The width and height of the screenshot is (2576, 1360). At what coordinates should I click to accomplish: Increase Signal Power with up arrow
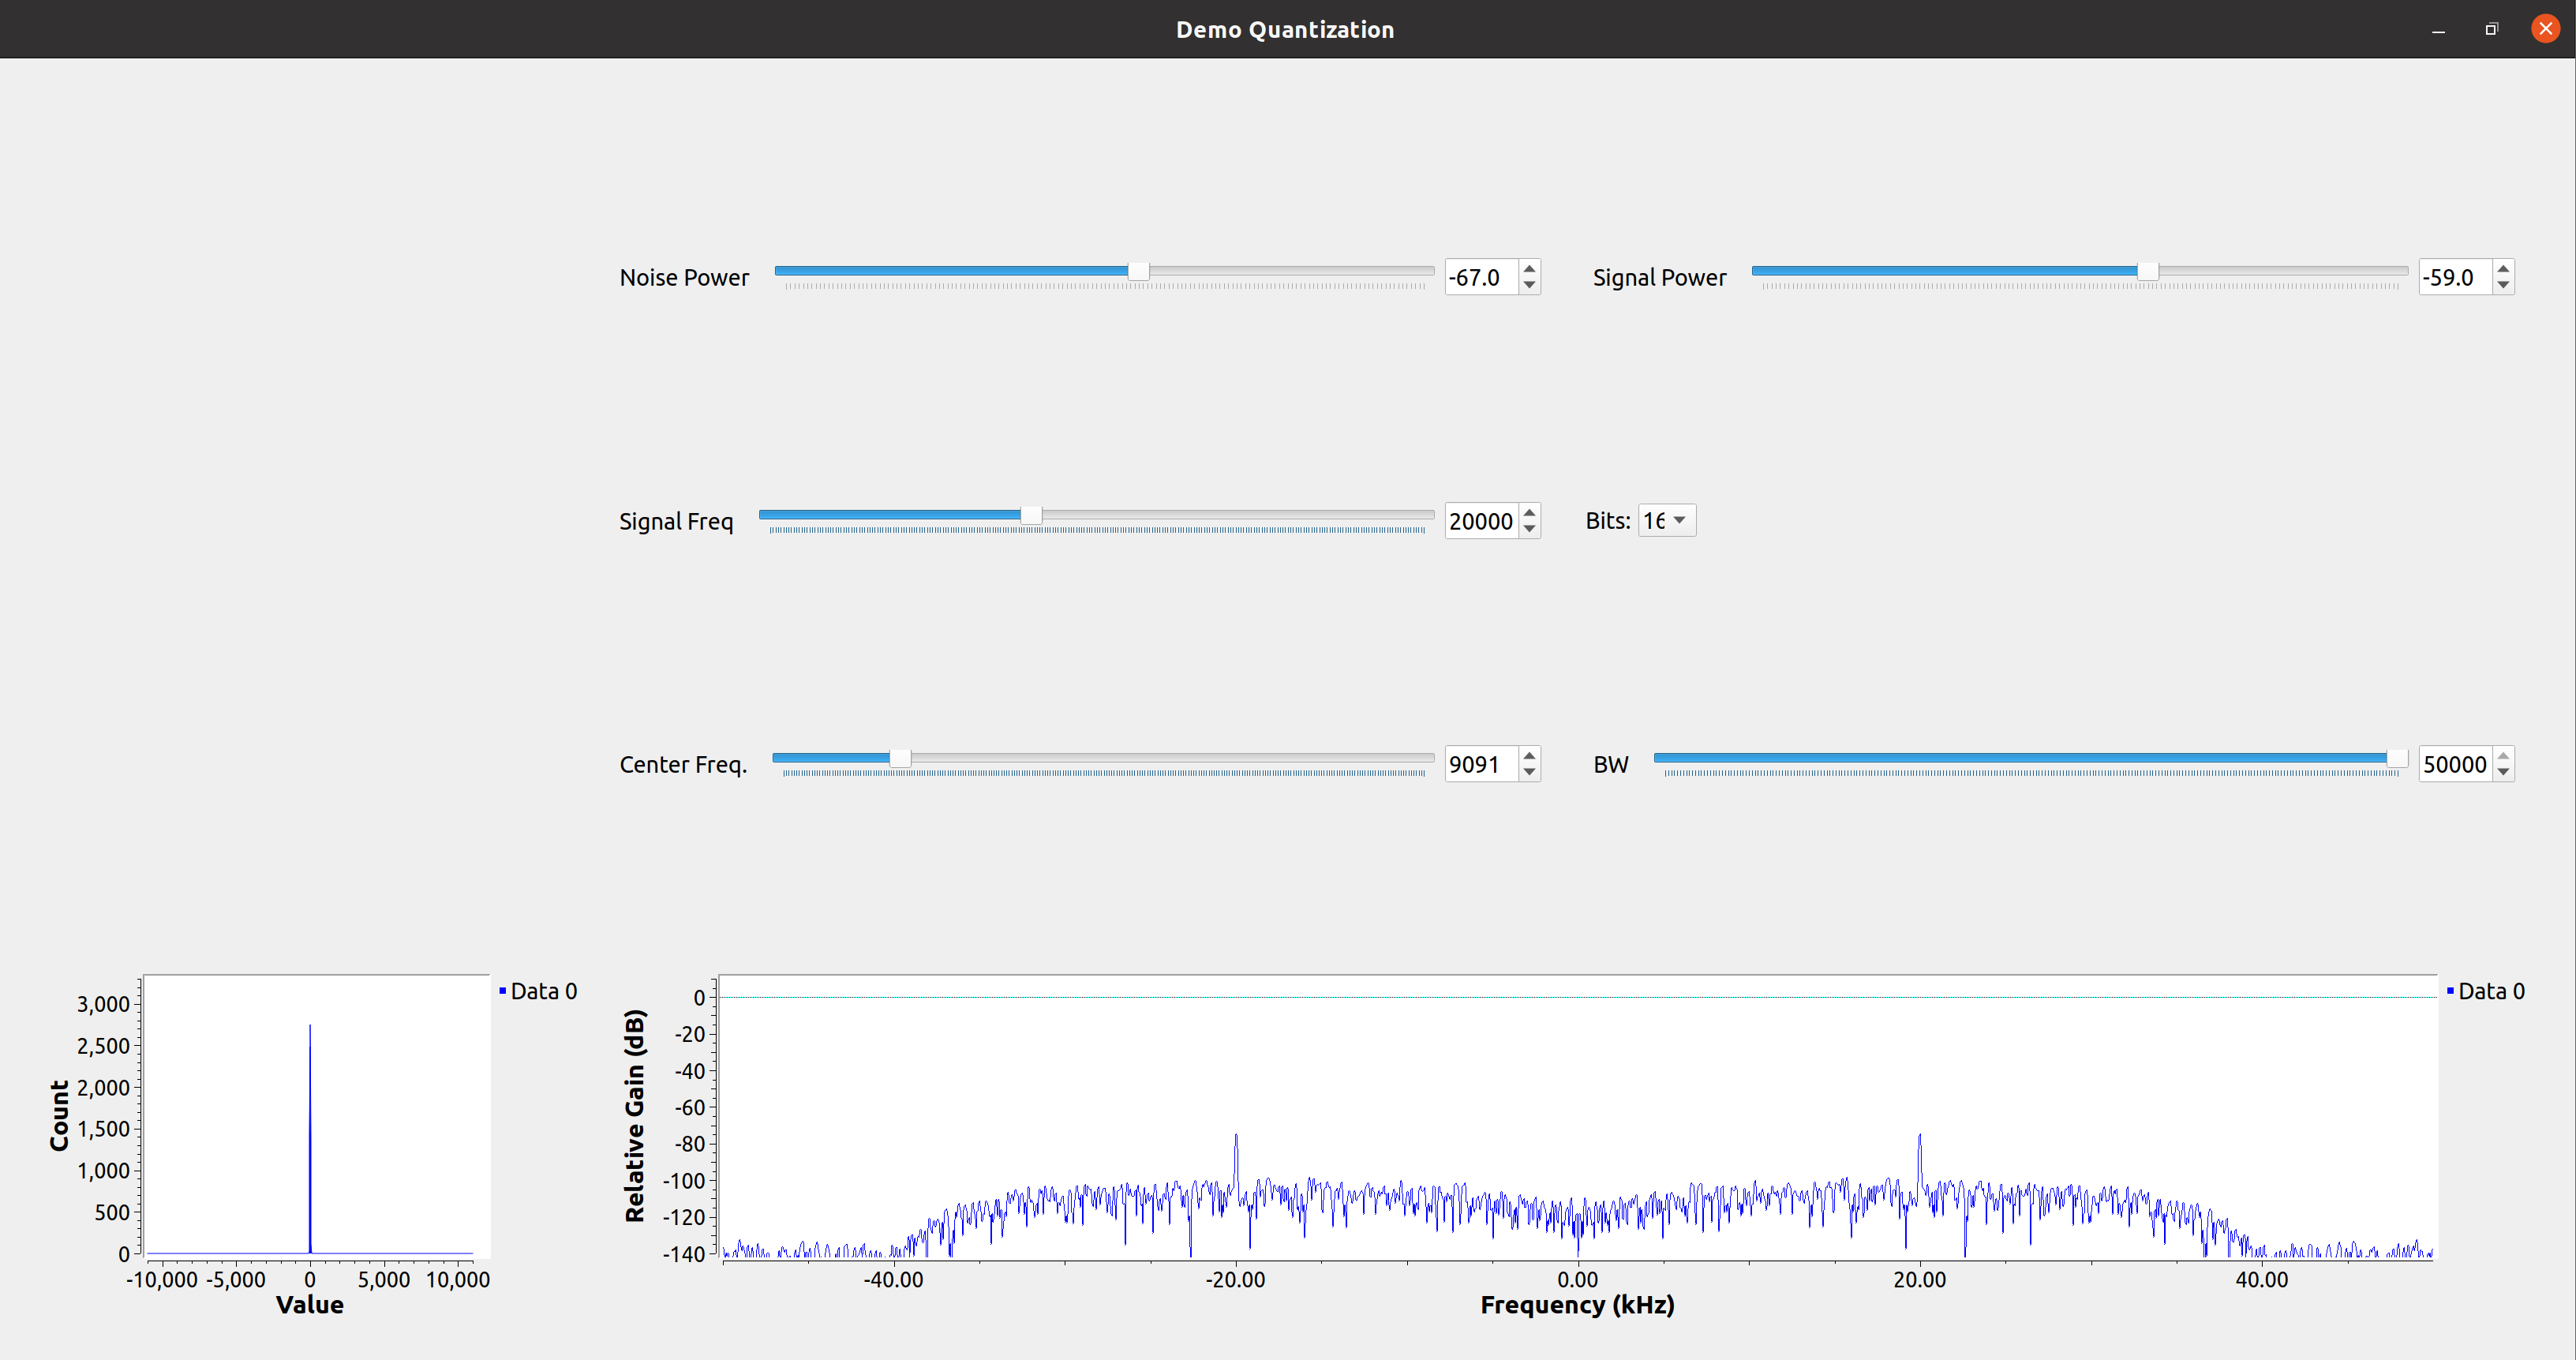tap(2503, 268)
